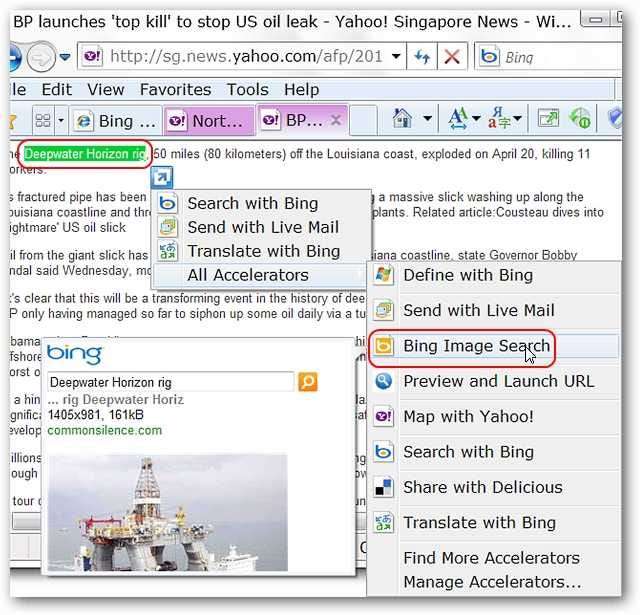Click the magnifier icon for Preview and Launch URL
The width and height of the screenshot is (640, 615).
[383, 381]
